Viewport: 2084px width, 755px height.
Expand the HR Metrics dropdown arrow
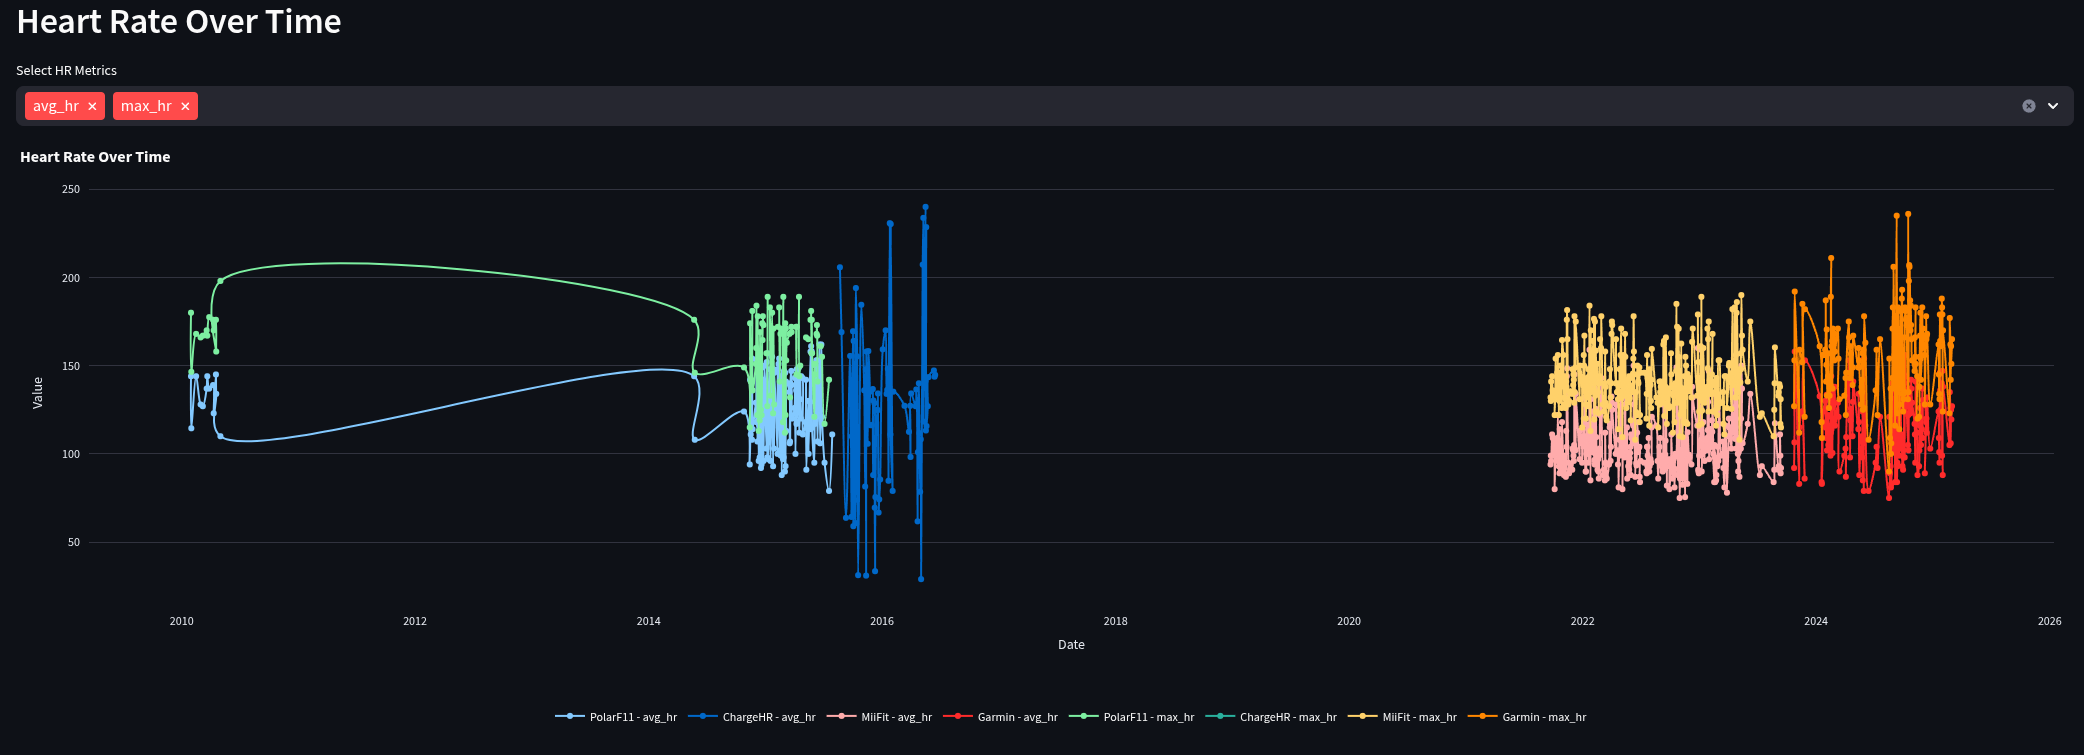point(2053,106)
